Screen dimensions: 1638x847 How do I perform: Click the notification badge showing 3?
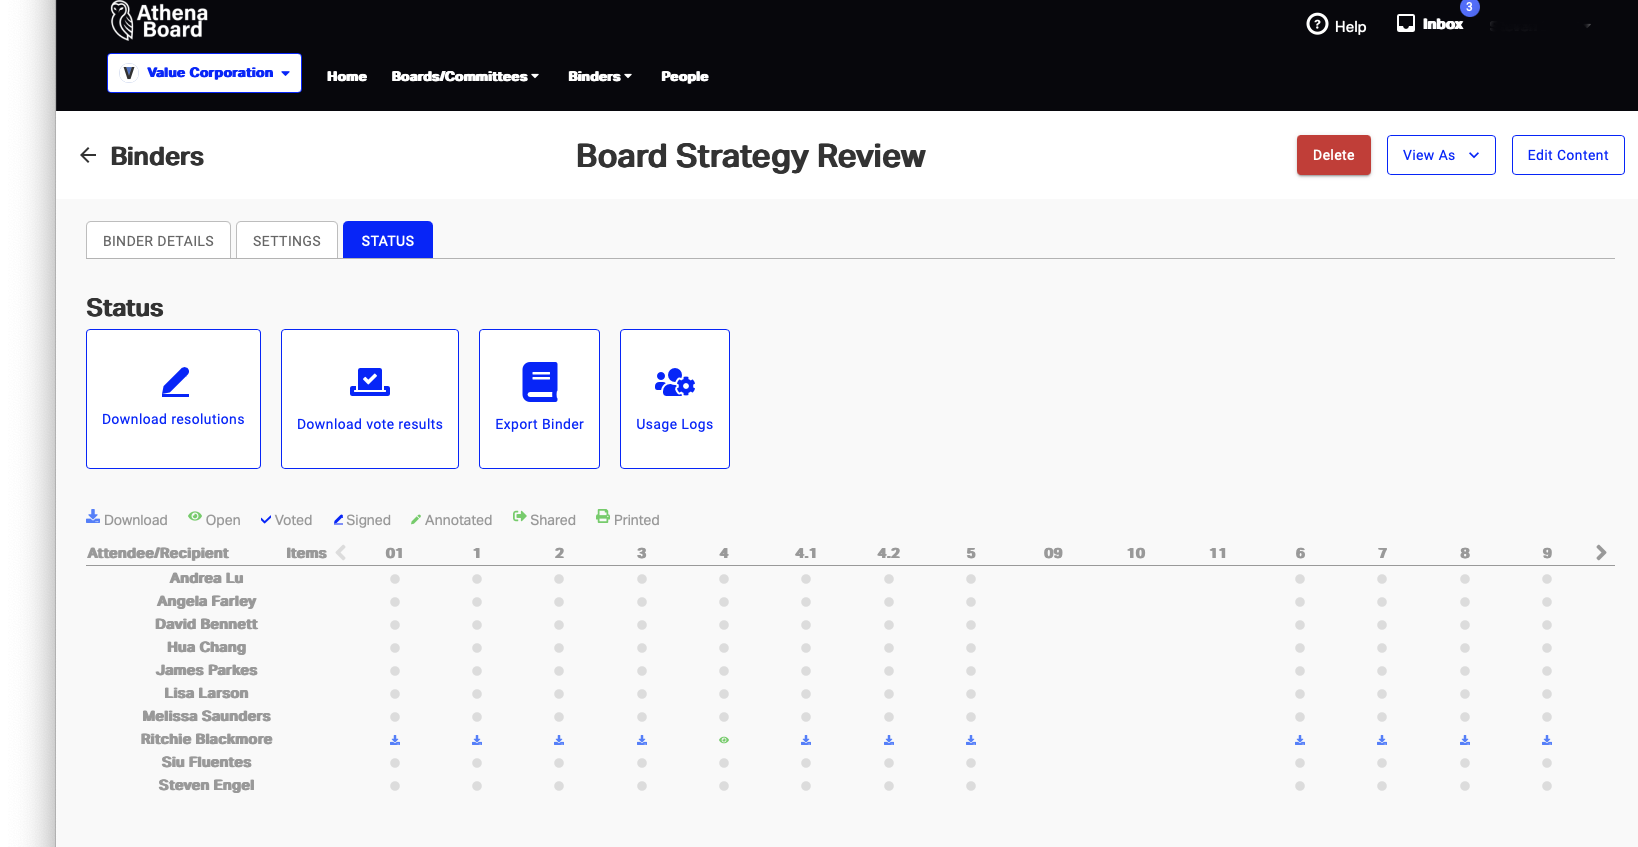click(x=1469, y=7)
